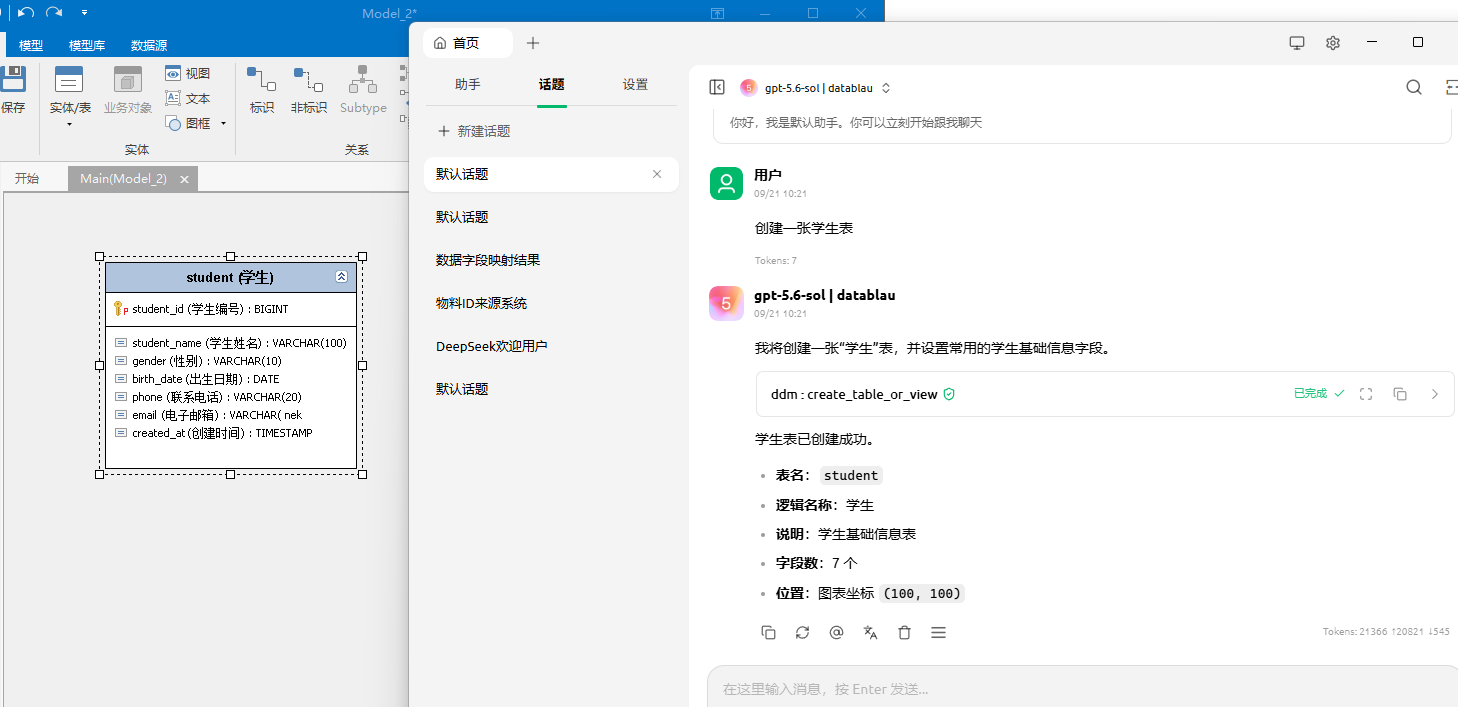Click the fullscreen icon on tool call card

[1366, 394]
